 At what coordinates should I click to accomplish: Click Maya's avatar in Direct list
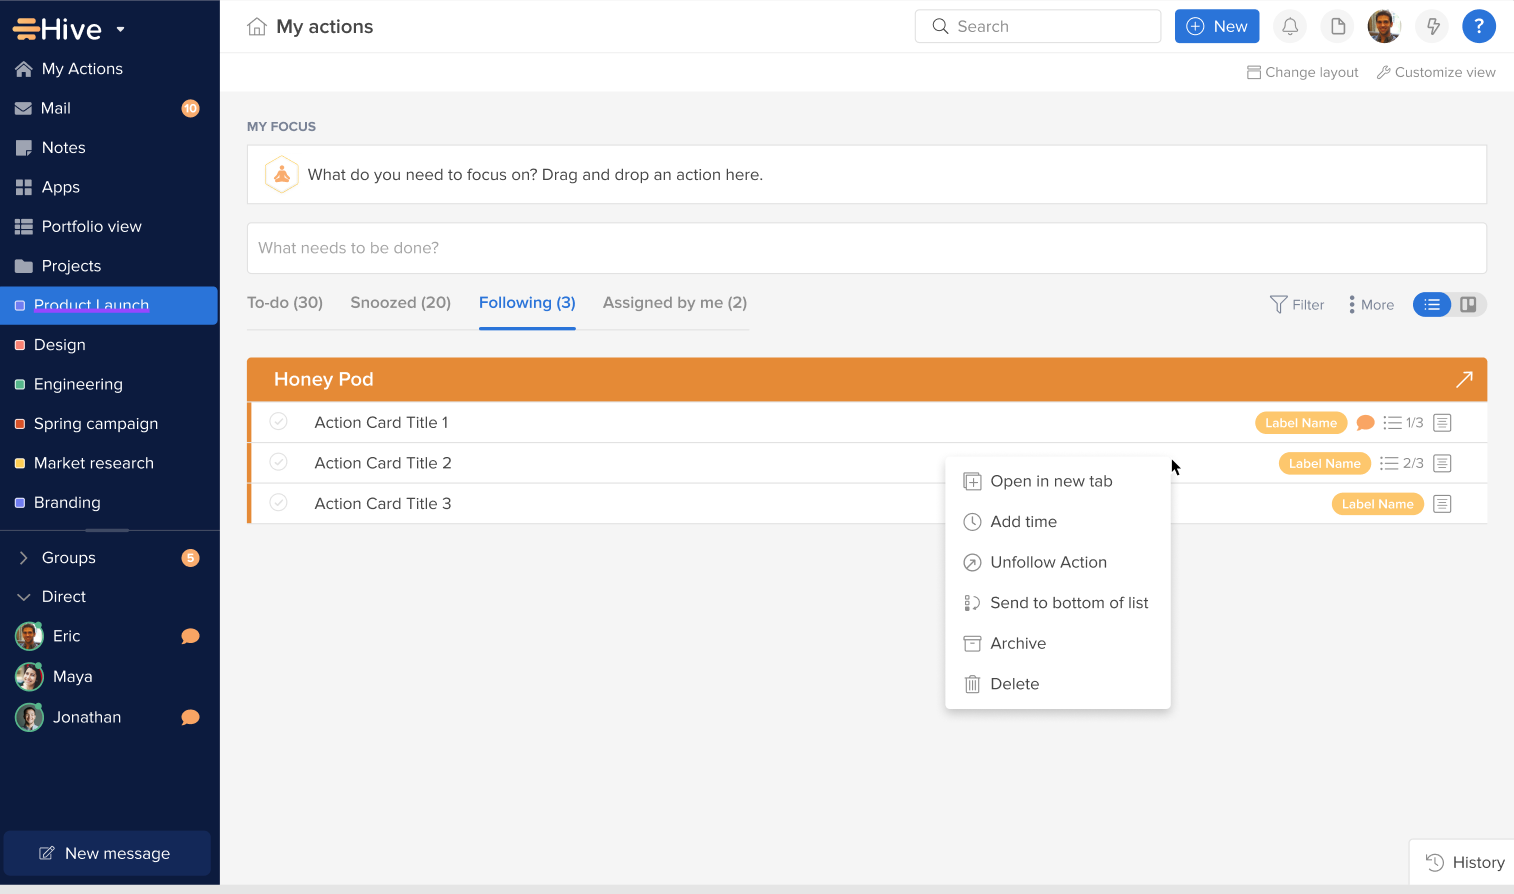pyautogui.click(x=29, y=677)
